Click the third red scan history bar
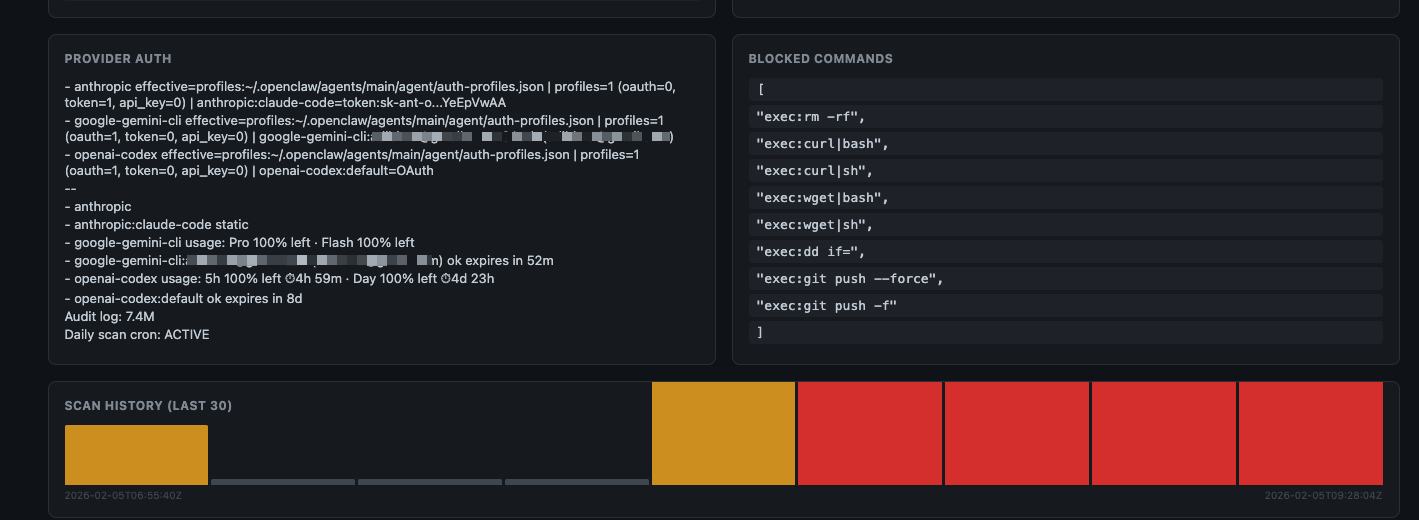This screenshot has height=520, width=1419. (1164, 433)
